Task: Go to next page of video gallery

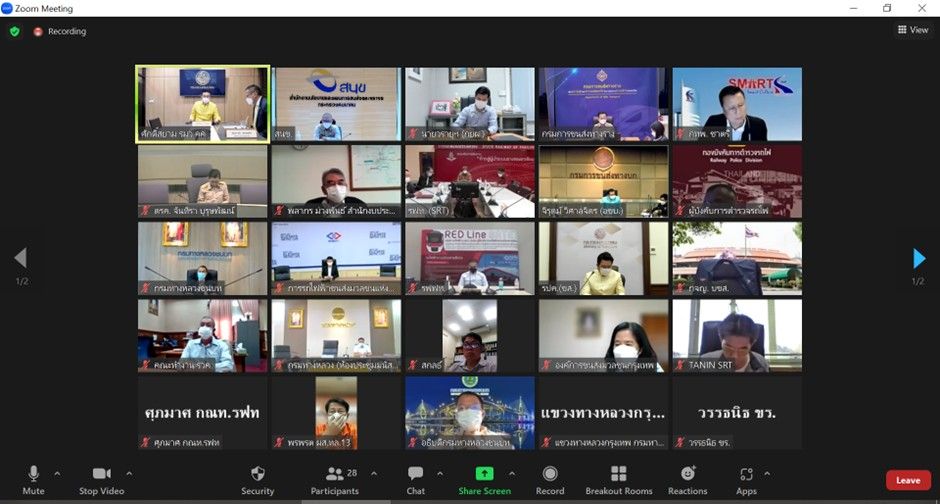Action: coord(919,259)
